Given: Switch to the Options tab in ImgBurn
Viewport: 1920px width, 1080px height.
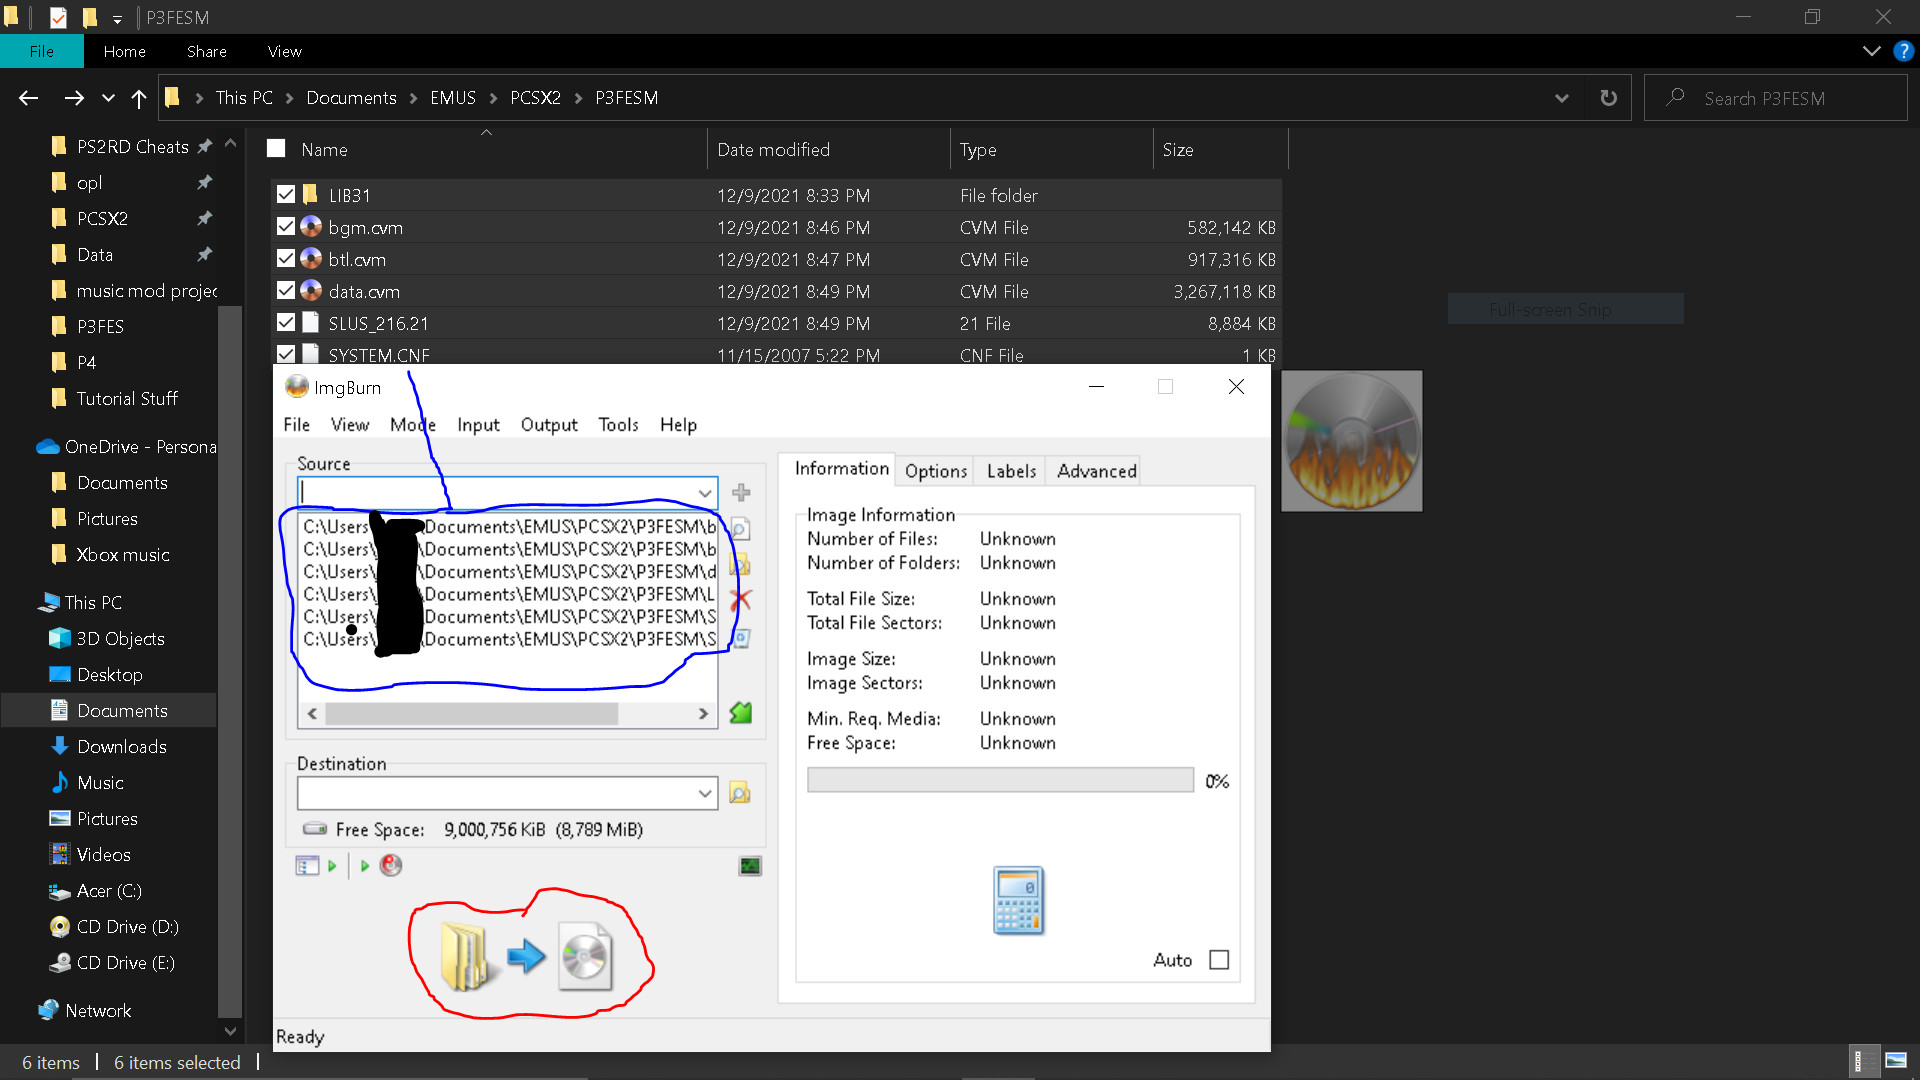Looking at the screenshot, I should (x=935, y=469).
